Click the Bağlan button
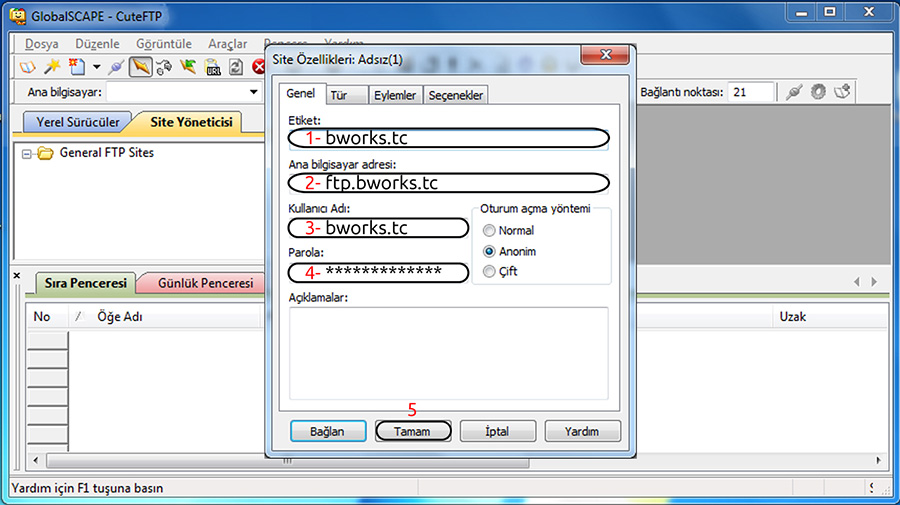Image resolution: width=900 pixels, height=505 pixels. pyautogui.click(x=328, y=432)
